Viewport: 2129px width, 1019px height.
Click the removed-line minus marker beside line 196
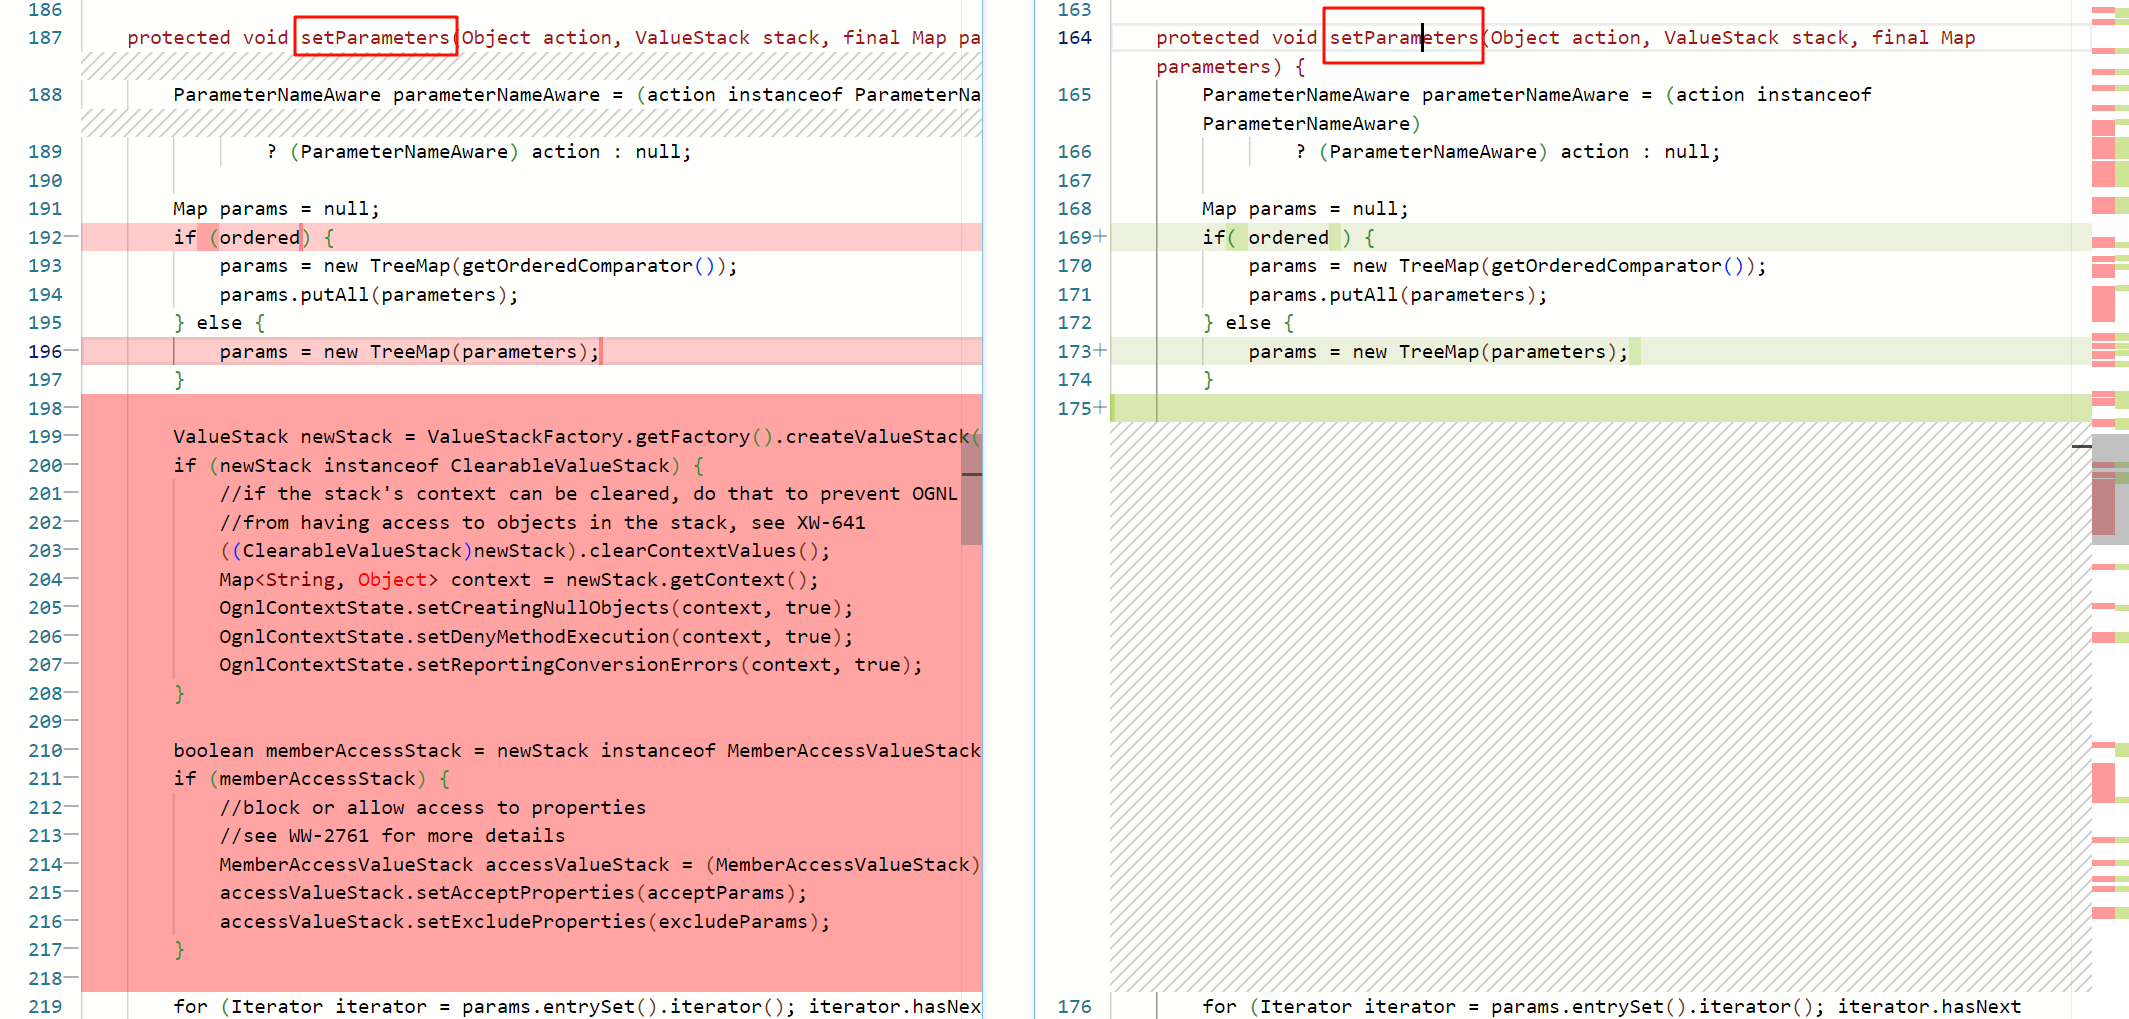click(71, 351)
